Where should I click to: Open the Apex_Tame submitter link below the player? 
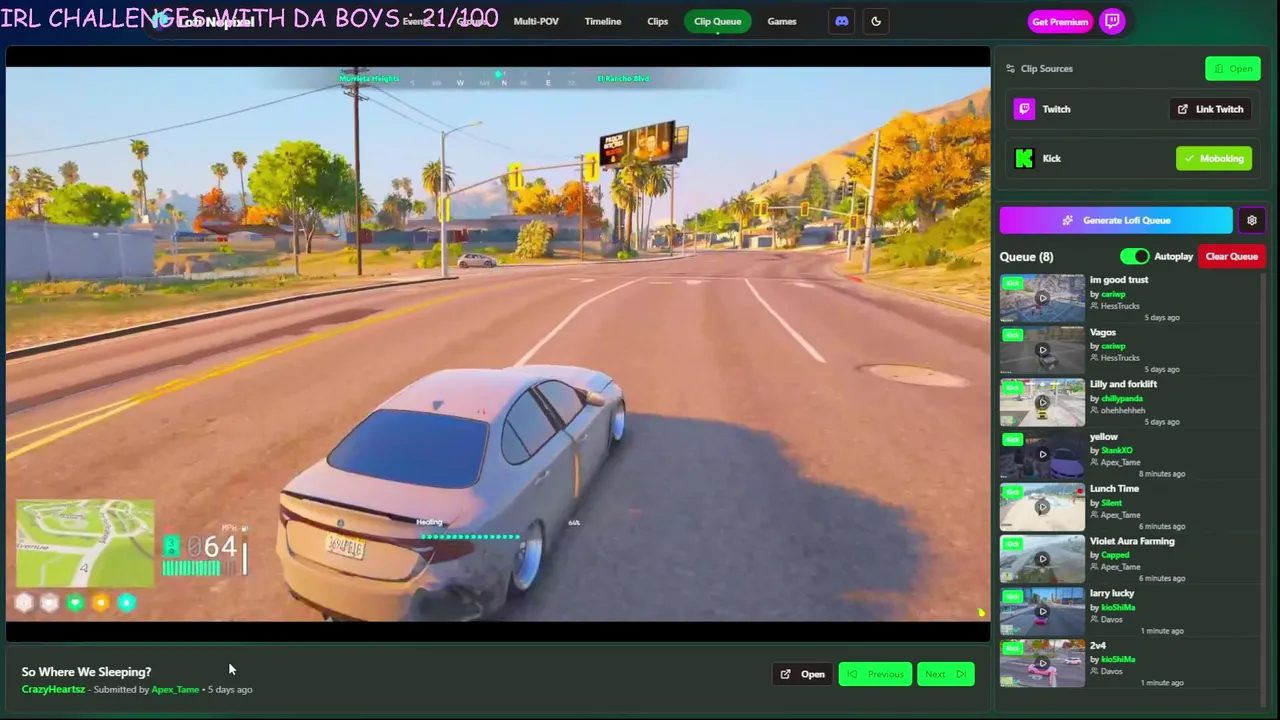pyautogui.click(x=175, y=689)
